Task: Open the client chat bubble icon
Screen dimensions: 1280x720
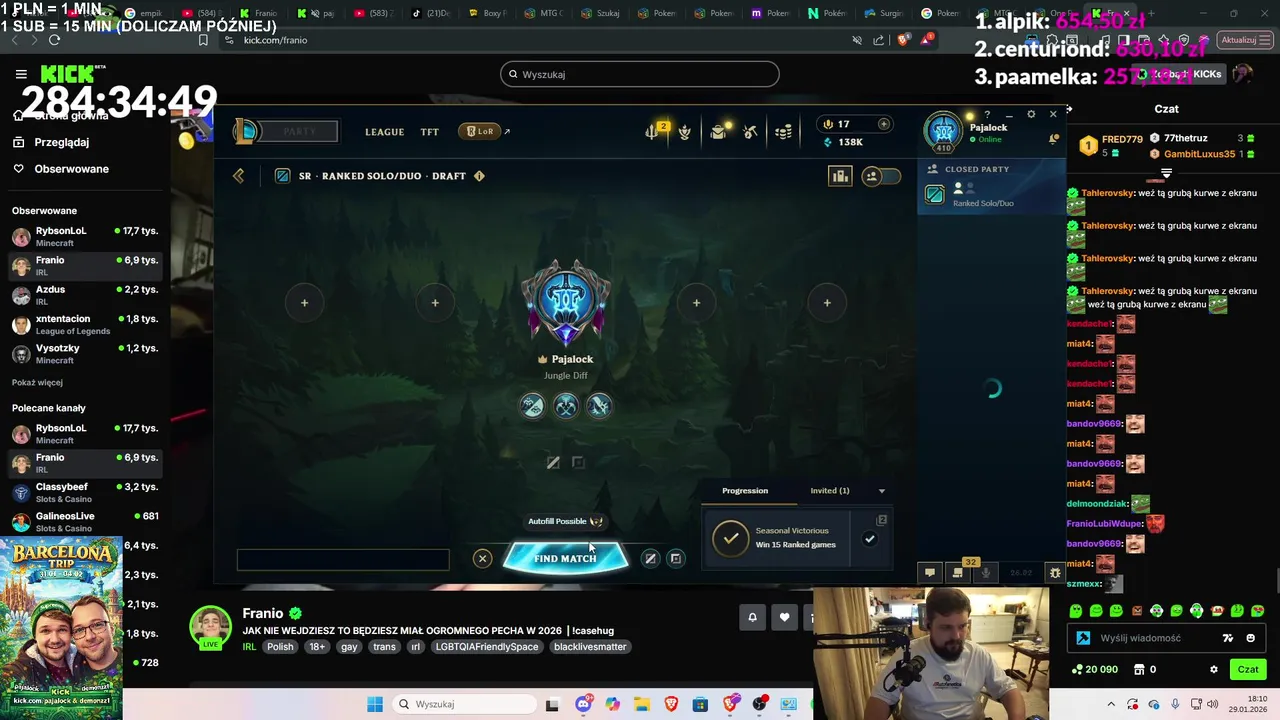Action: tap(930, 573)
